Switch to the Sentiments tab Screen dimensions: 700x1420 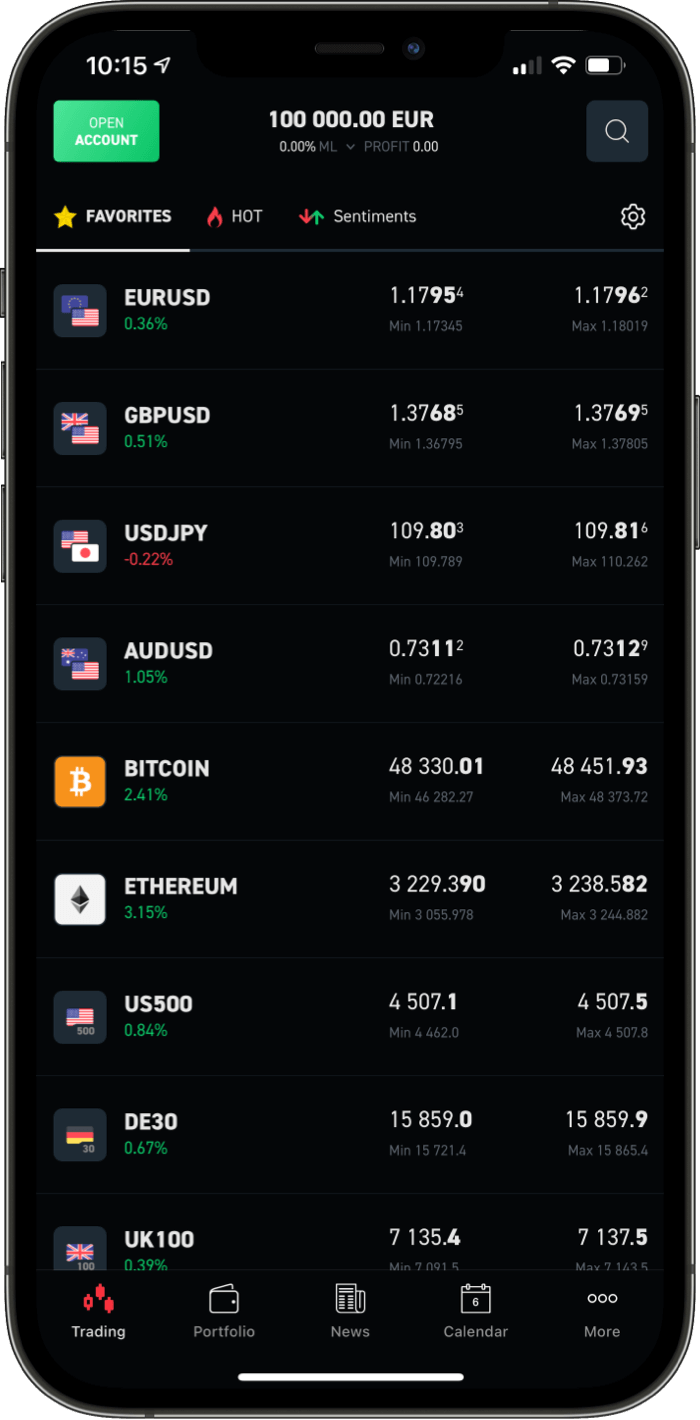click(x=358, y=217)
